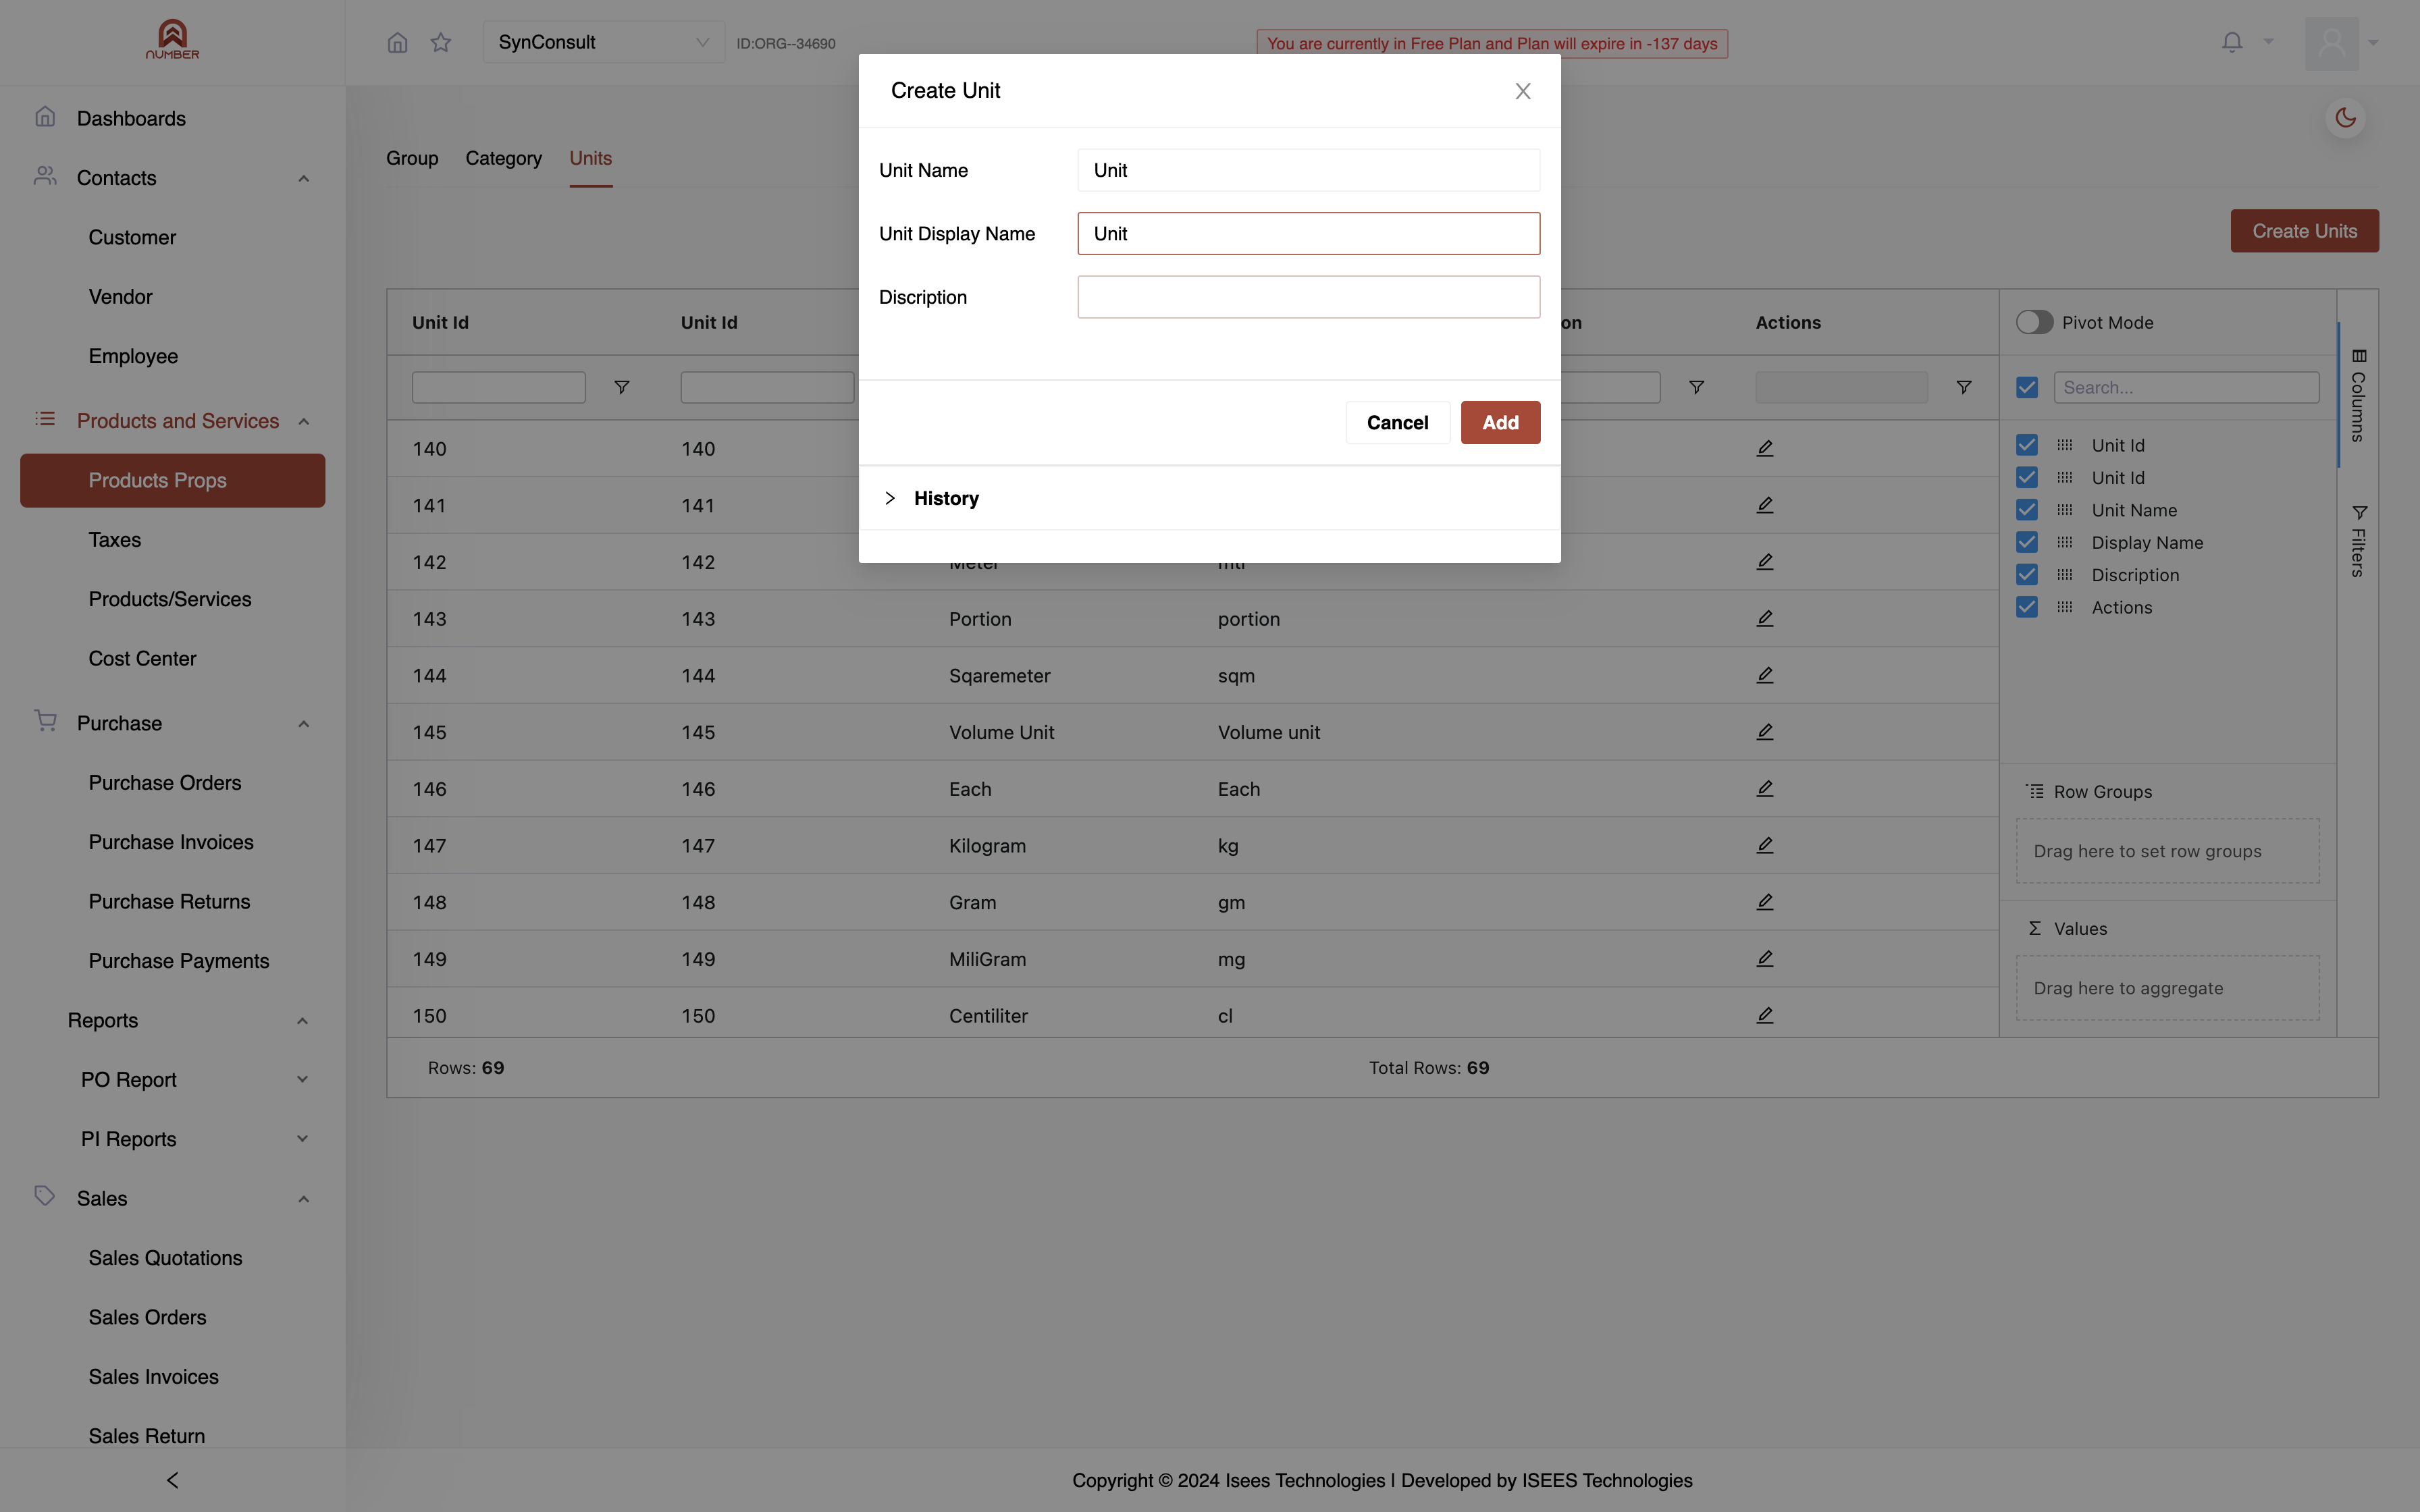Toggle dark mode moon icon
The image size is (2420, 1512).
coord(2345,118)
